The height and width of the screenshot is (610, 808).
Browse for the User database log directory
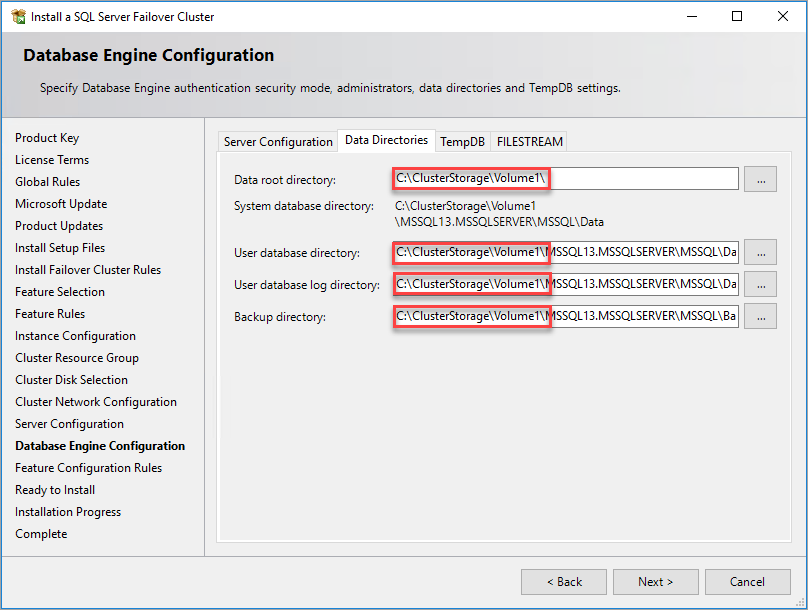click(760, 284)
